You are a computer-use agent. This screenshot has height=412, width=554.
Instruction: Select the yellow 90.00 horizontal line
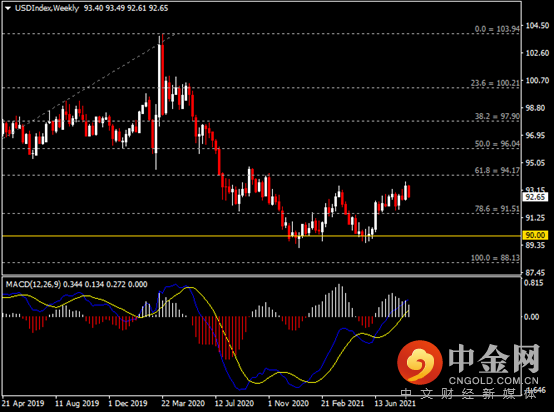261,236
